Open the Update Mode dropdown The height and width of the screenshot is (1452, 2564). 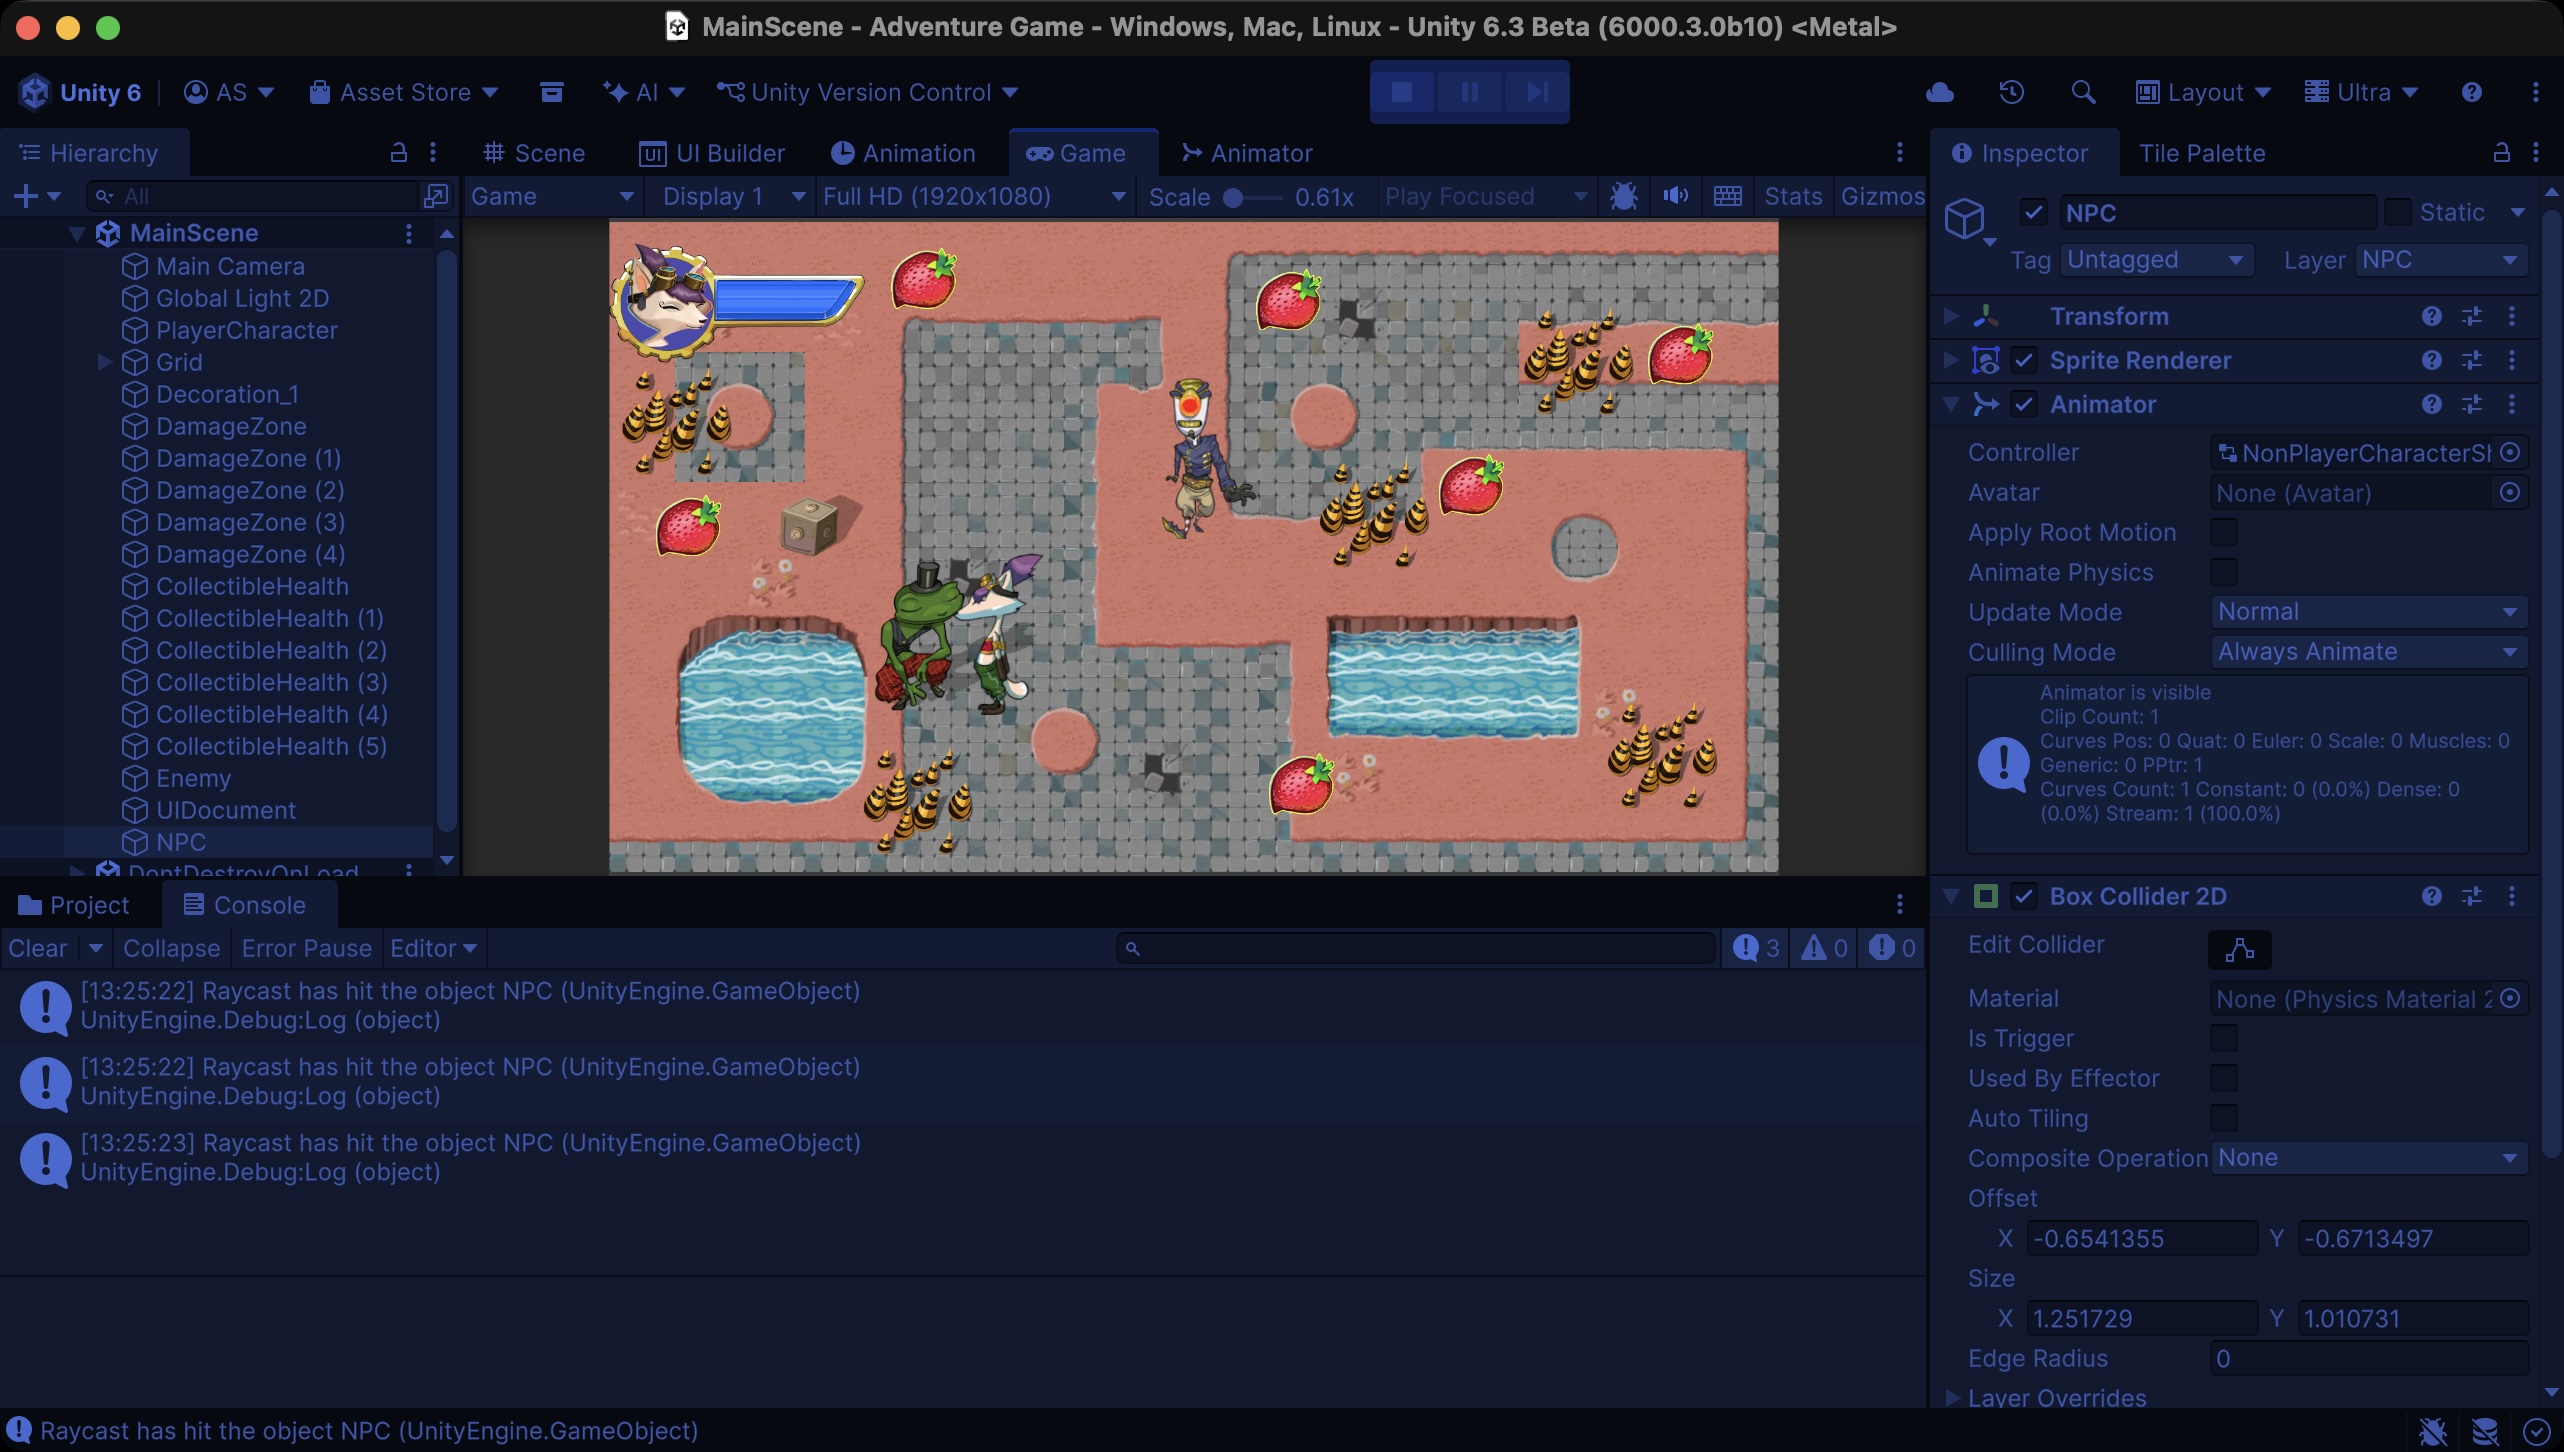pos(2369,611)
